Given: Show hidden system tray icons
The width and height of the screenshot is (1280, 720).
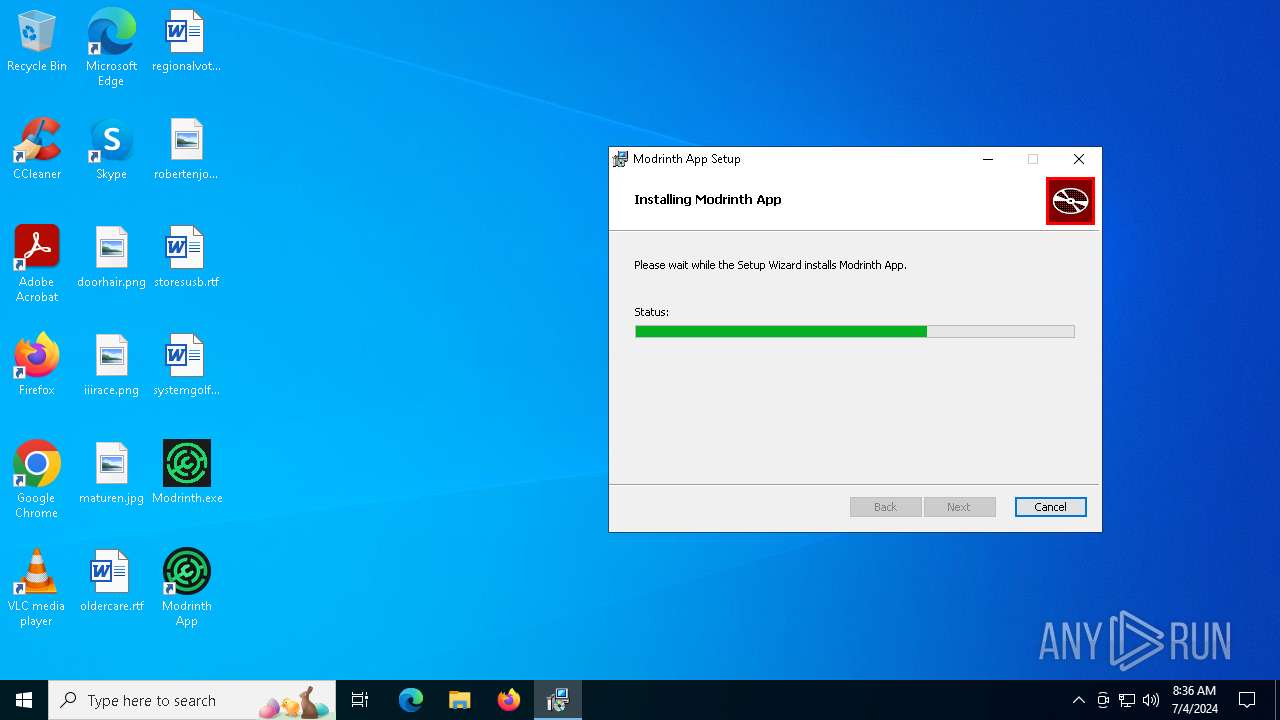Looking at the screenshot, I should pos(1078,700).
